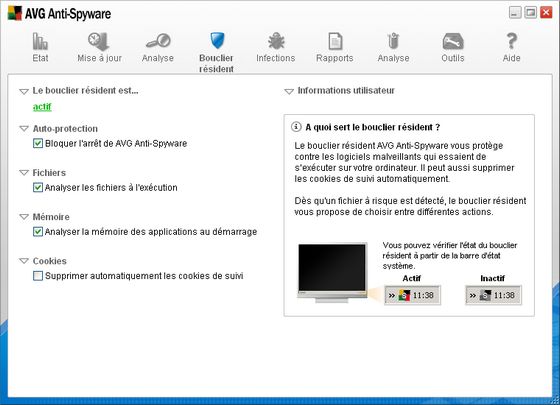Image resolution: width=560 pixels, height=405 pixels.
Task: Collapse the Cookies section triangle
Action: click(x=24, y=261)
